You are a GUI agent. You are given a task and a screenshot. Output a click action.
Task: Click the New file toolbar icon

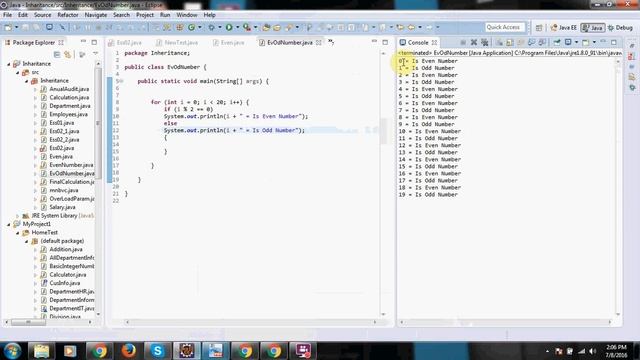[8, 27]
